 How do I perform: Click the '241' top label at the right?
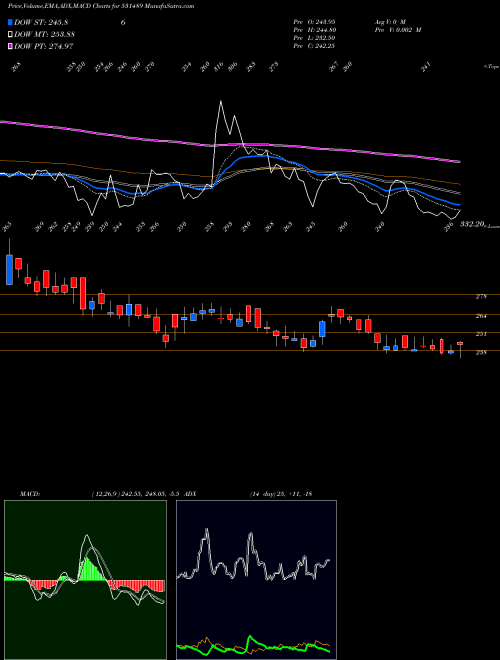coord(426,67)
